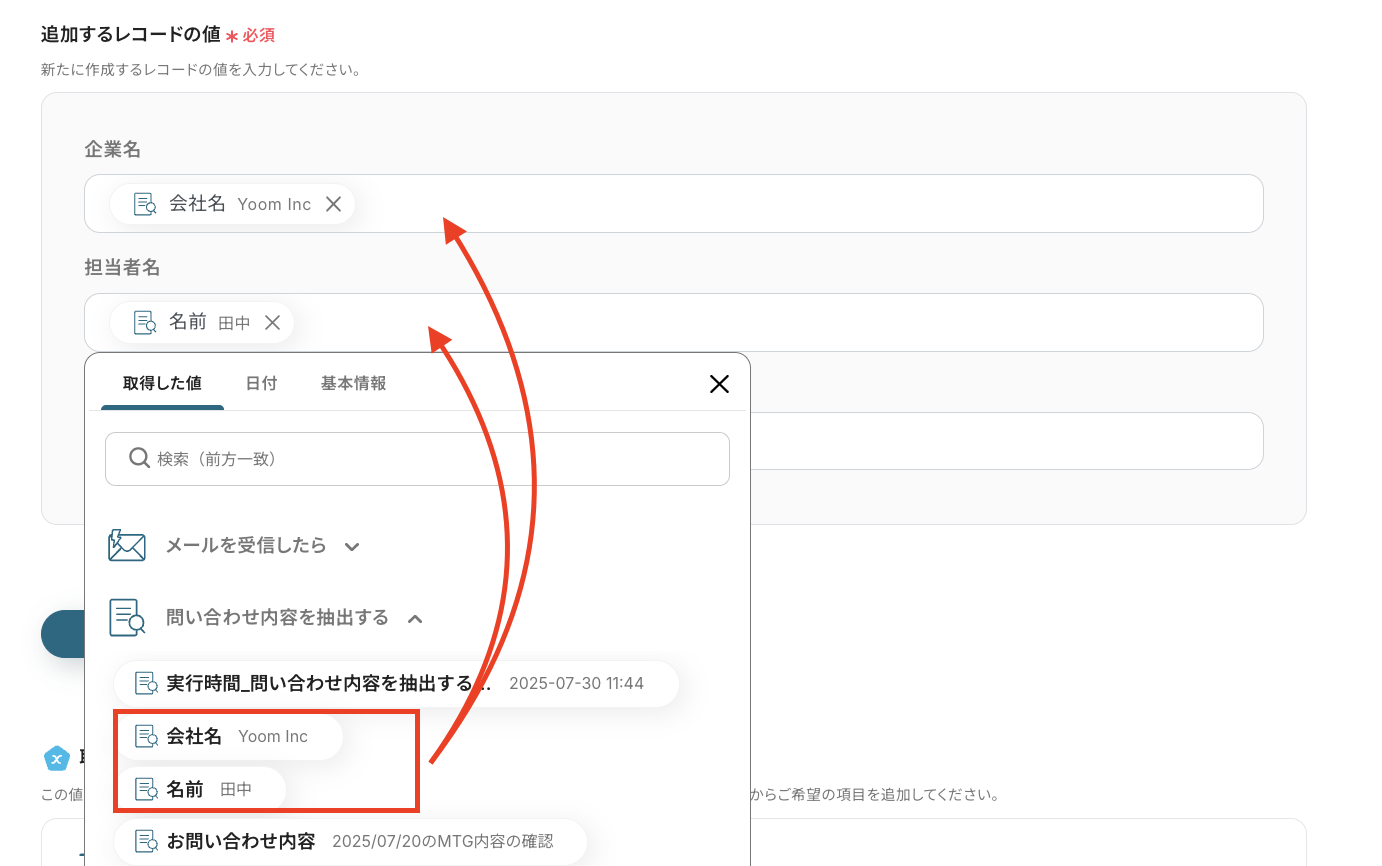Select the 実行時間_問い合わせ内容を抽出する value chip

[x=396, y=684]
